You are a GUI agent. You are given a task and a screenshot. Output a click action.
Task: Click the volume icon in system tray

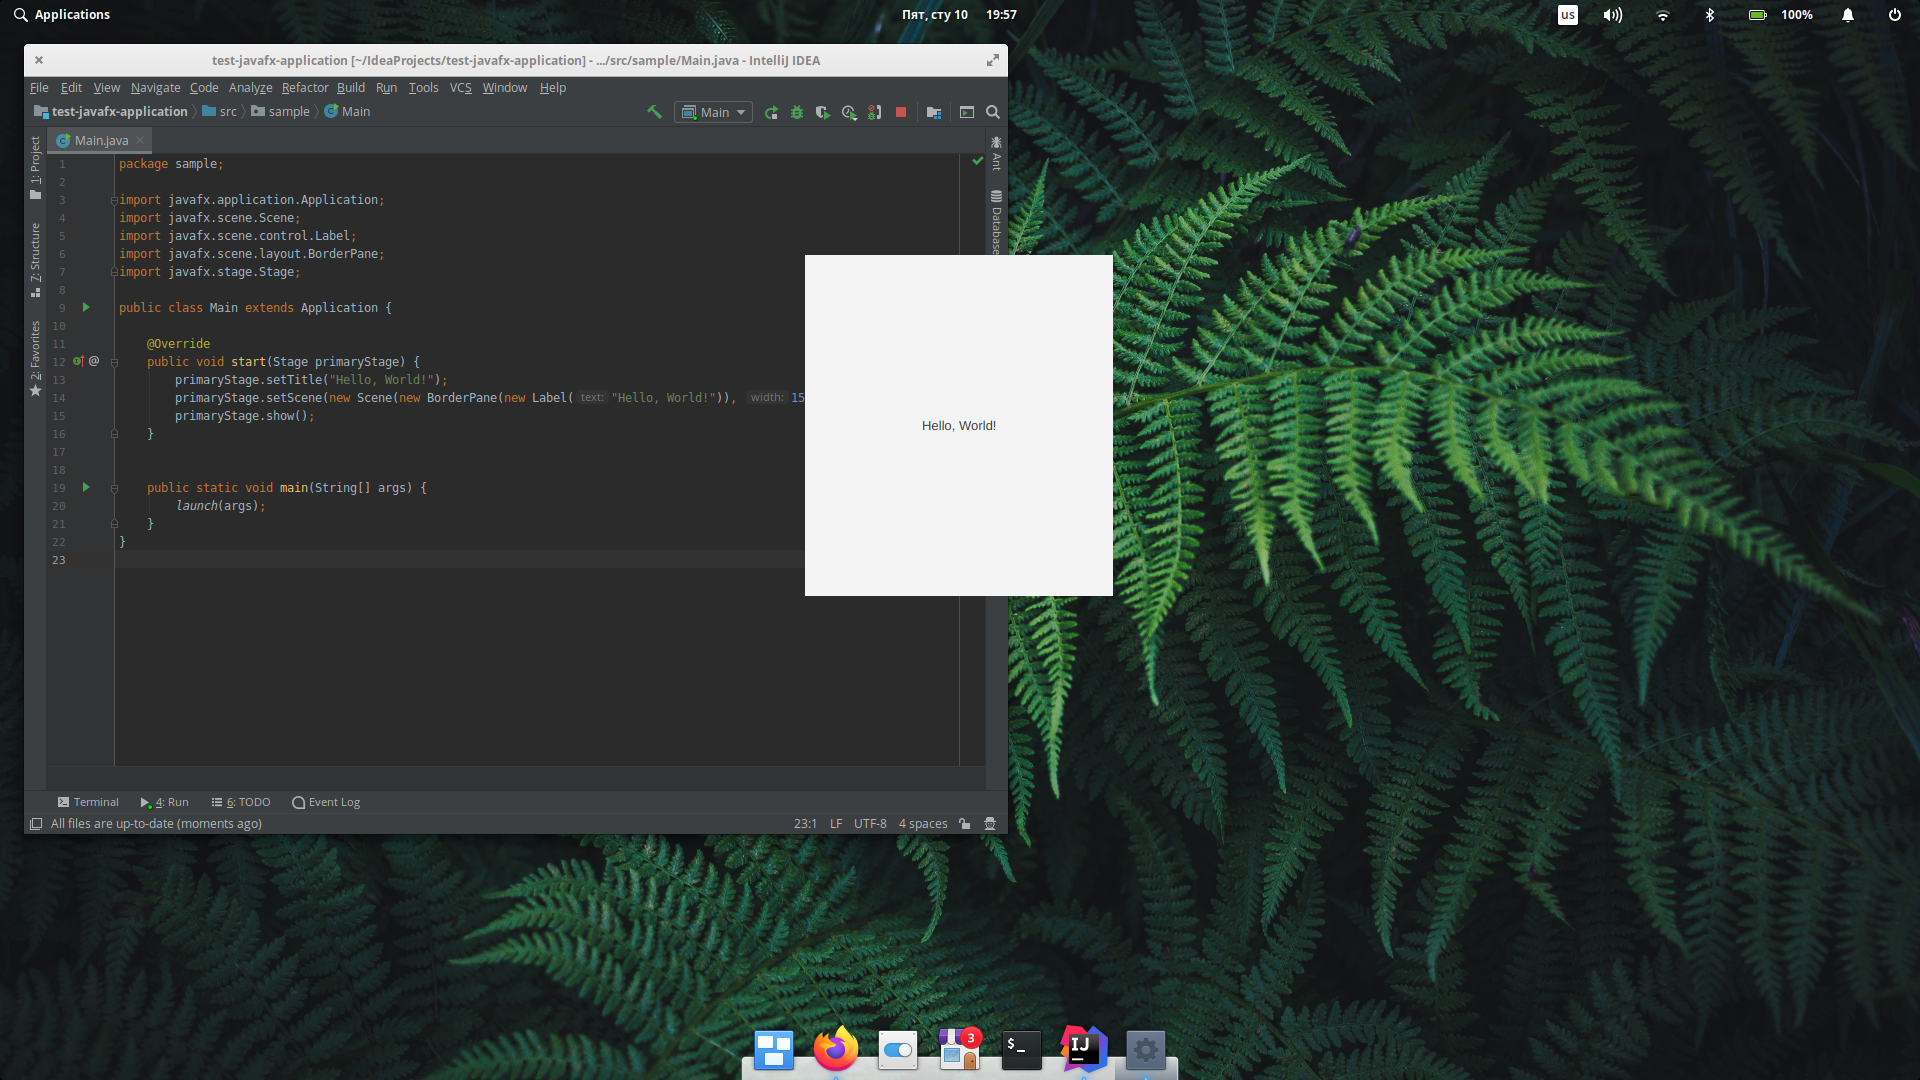[1613, 15]
